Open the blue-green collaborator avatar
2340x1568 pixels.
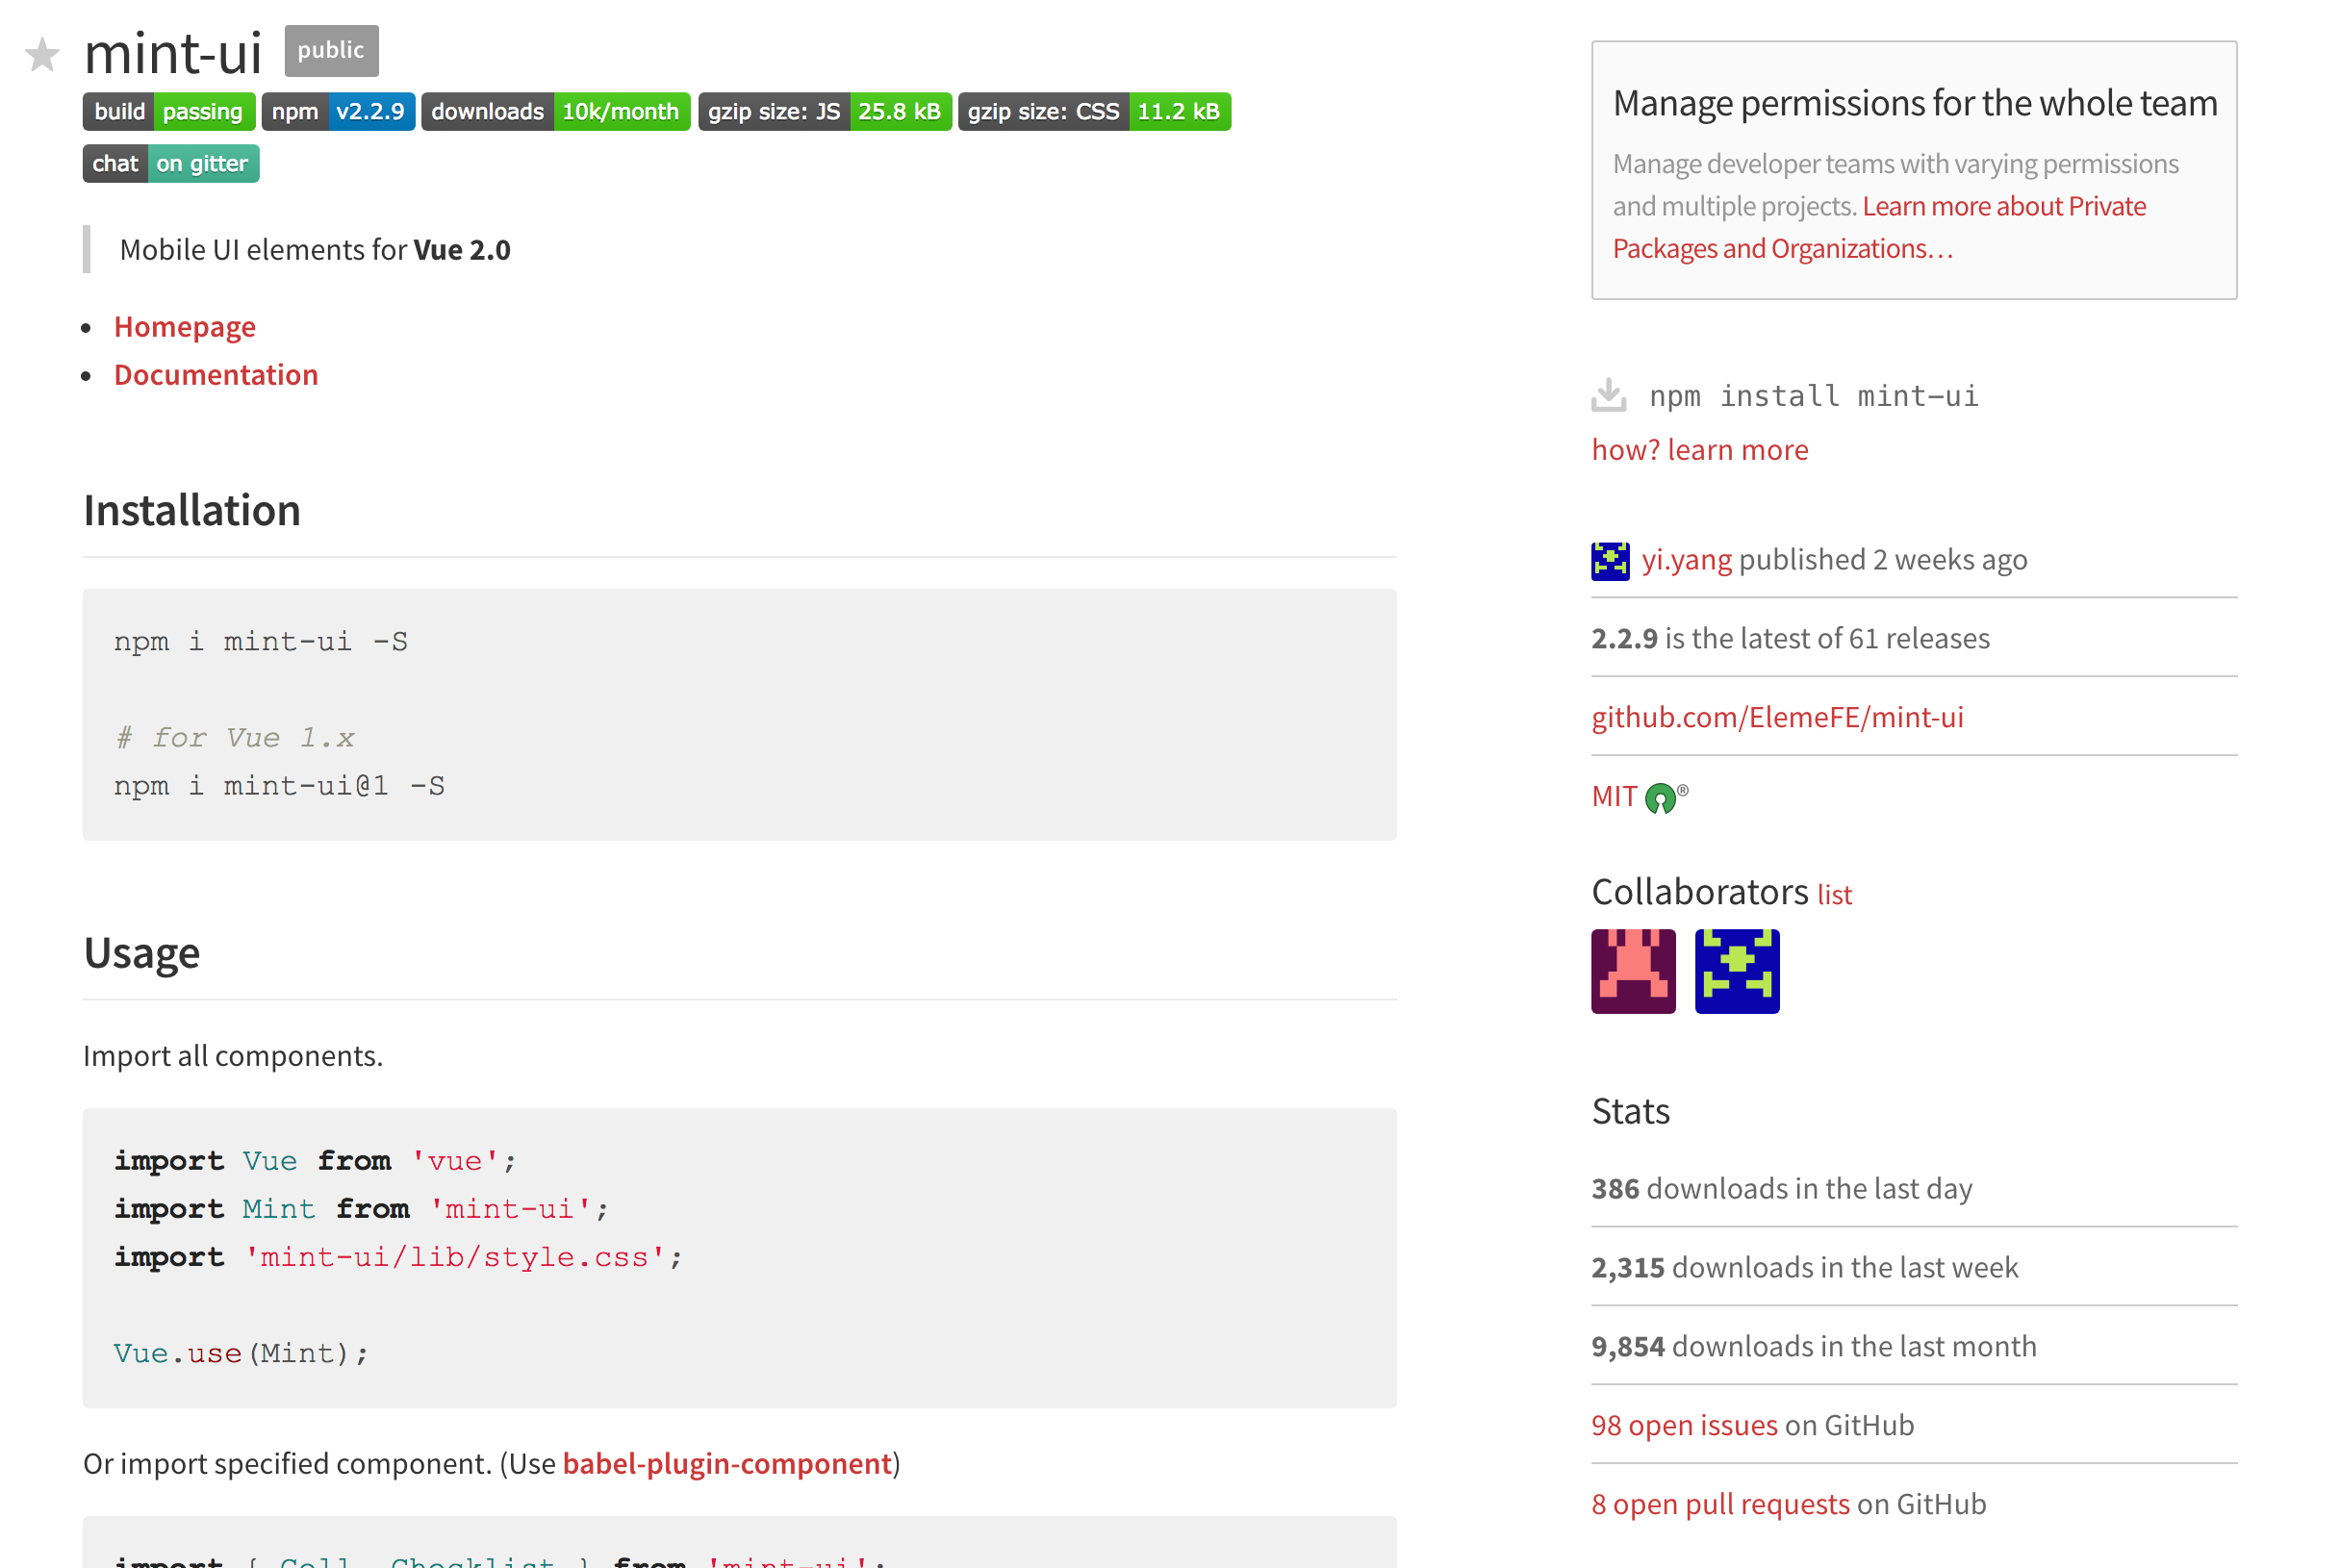tap(1737, 971)
